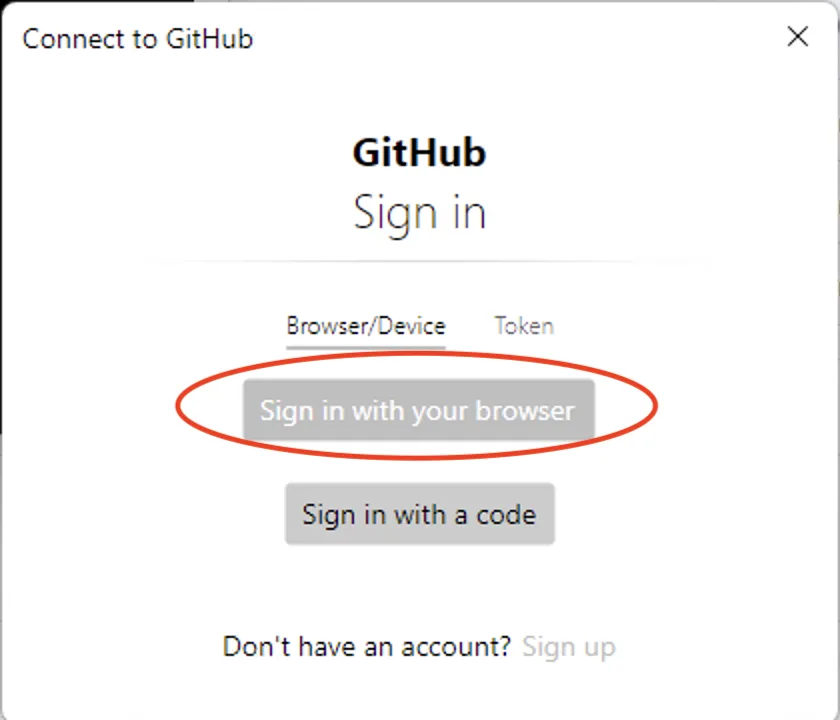This screenshot has width=840, height=720.
Task: Click the Connect to GitHub window title
Action: (138, 39)
